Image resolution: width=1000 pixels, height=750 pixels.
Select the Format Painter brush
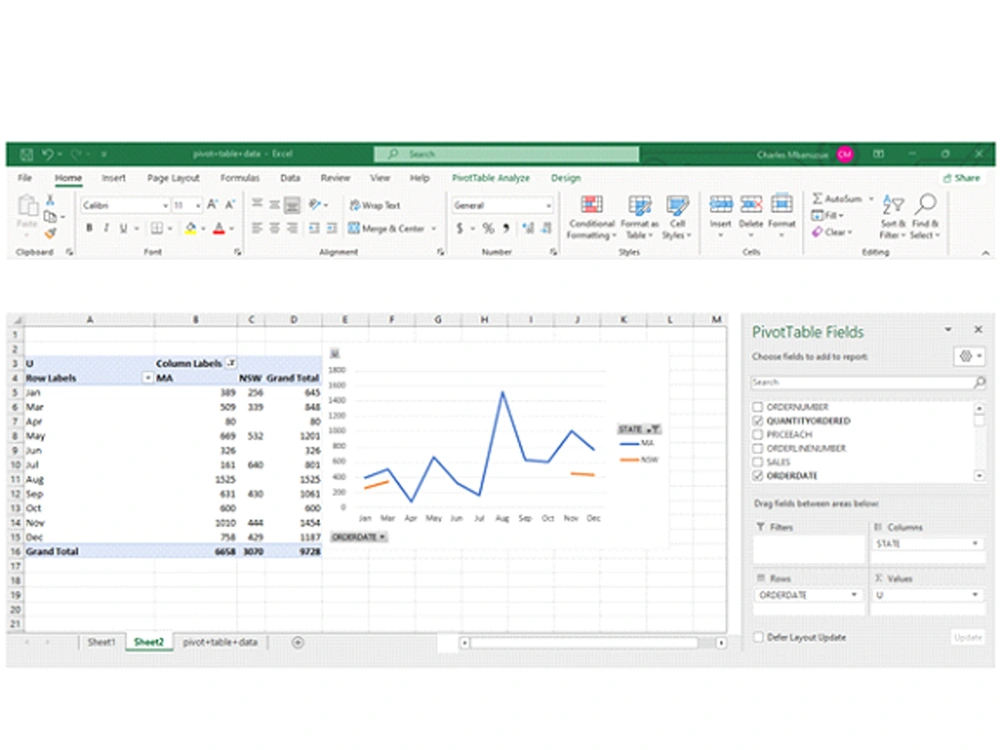(x=50, y=233)
